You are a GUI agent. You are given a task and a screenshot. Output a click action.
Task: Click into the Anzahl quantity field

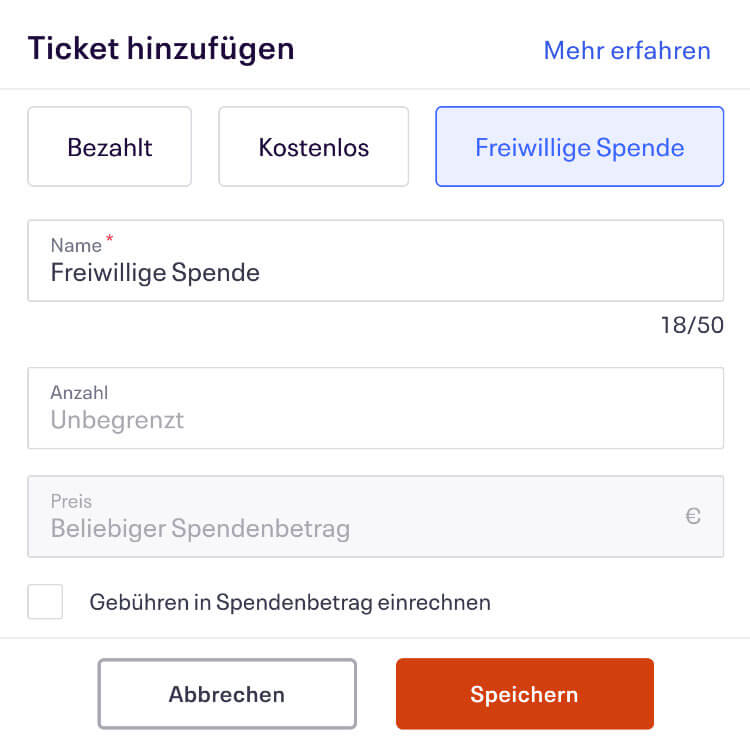coord(375,408)
